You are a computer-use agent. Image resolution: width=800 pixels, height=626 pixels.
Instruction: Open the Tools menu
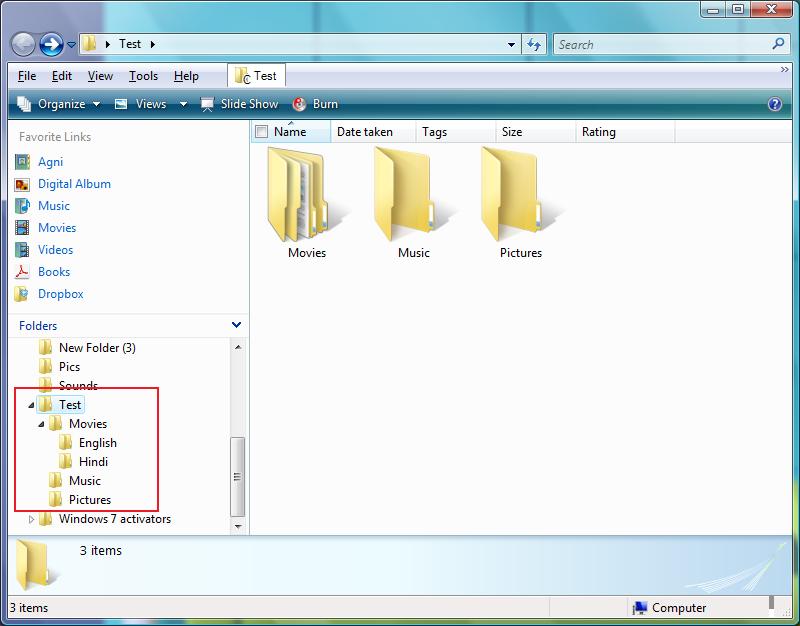click(143, 75)
